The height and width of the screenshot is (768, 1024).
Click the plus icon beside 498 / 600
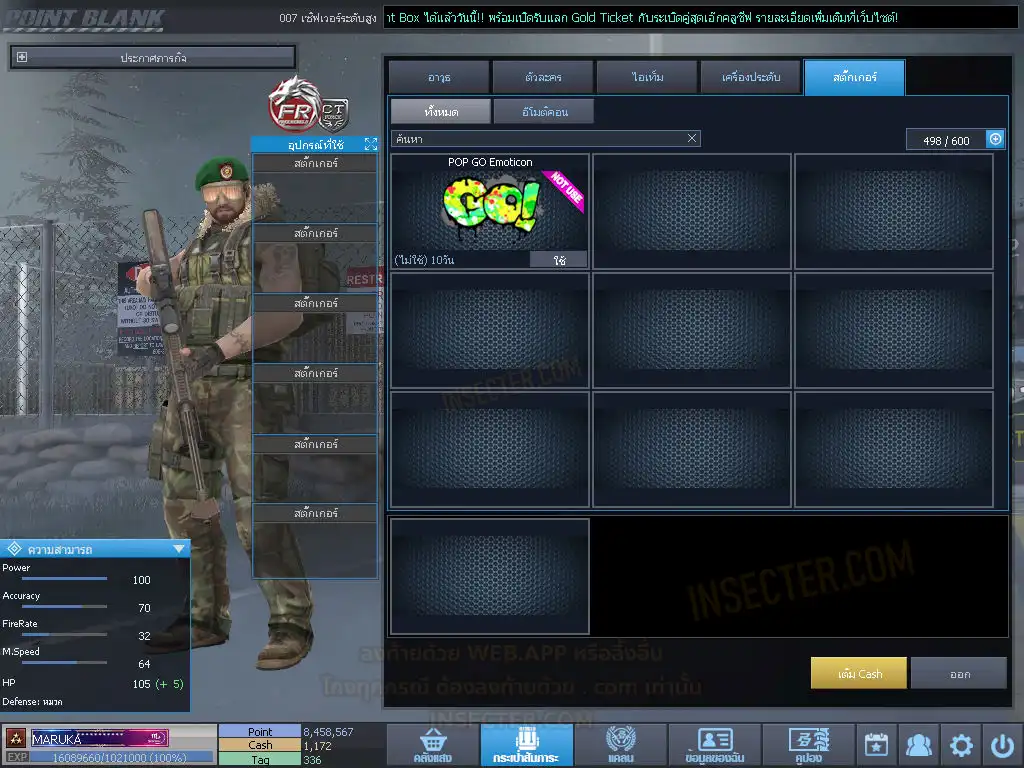click(x=995, y=140)
